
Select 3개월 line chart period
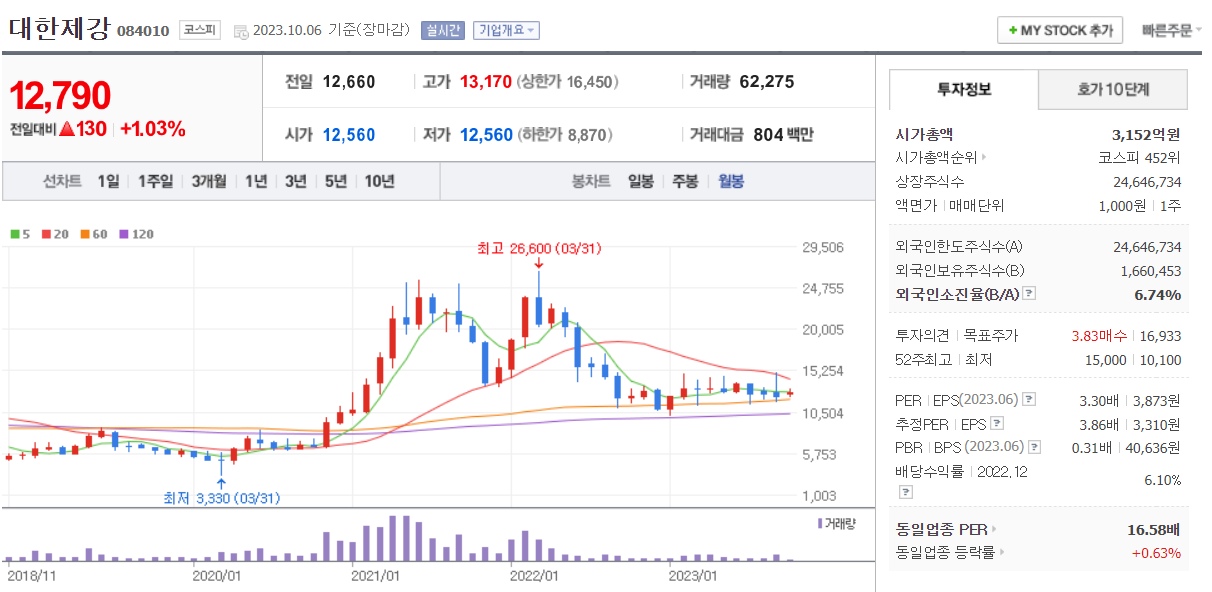click(x=209, y=181)
